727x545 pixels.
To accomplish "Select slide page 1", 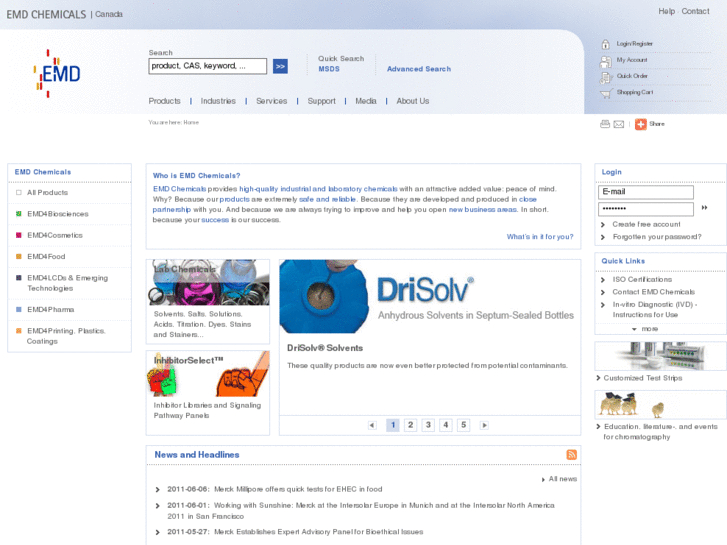I will tap(393, 425).
